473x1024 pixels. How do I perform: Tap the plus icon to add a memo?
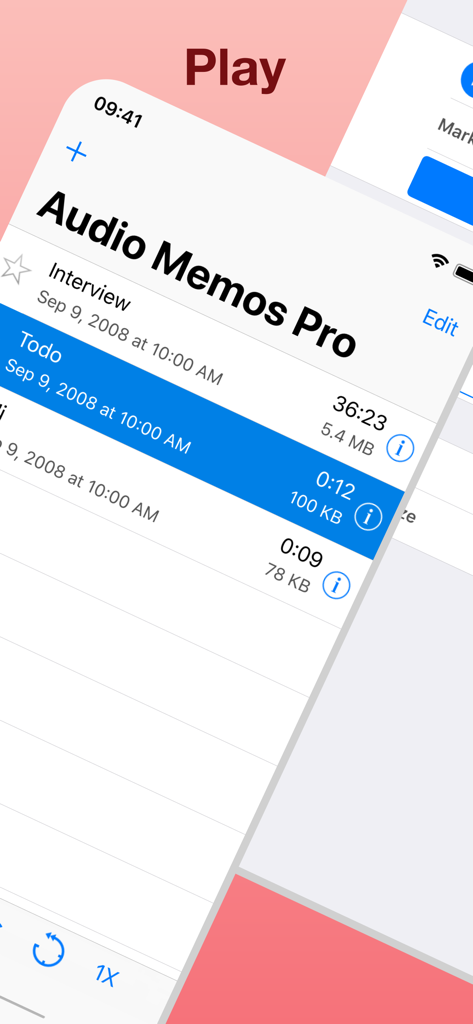click(x=76, y=152)
